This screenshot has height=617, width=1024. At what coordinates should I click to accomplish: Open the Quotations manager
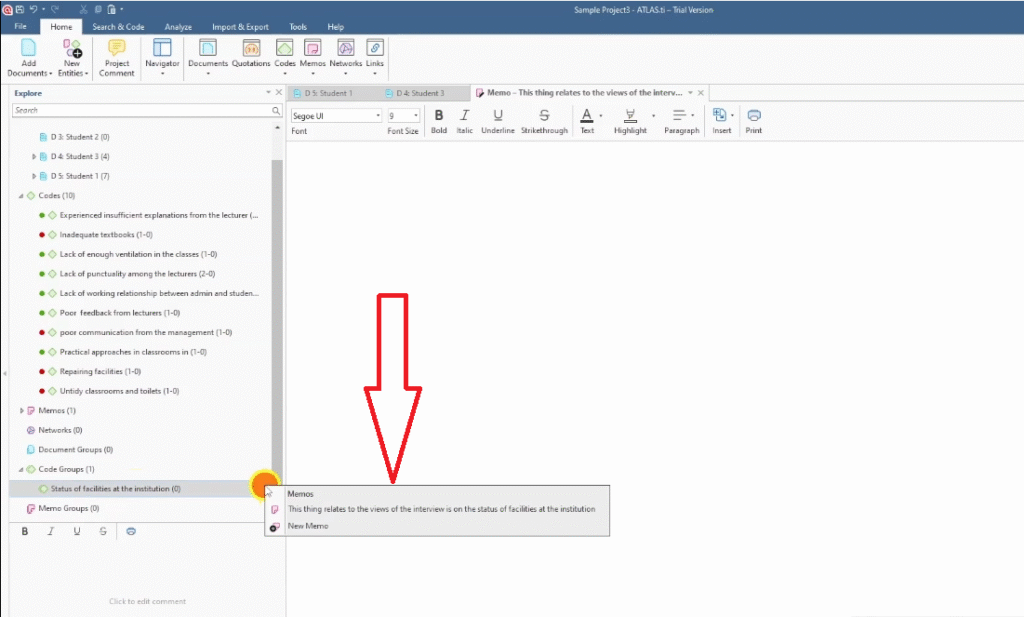pyautogui.click(x=251, y=50)
